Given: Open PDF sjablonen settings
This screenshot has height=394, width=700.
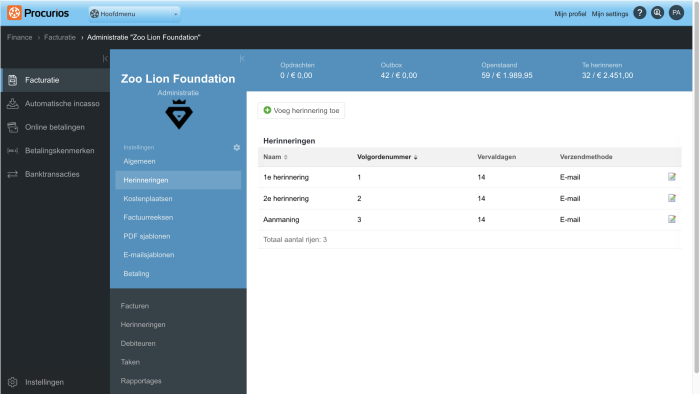Looking at the screenshot, I should click(x=147, y=236).
